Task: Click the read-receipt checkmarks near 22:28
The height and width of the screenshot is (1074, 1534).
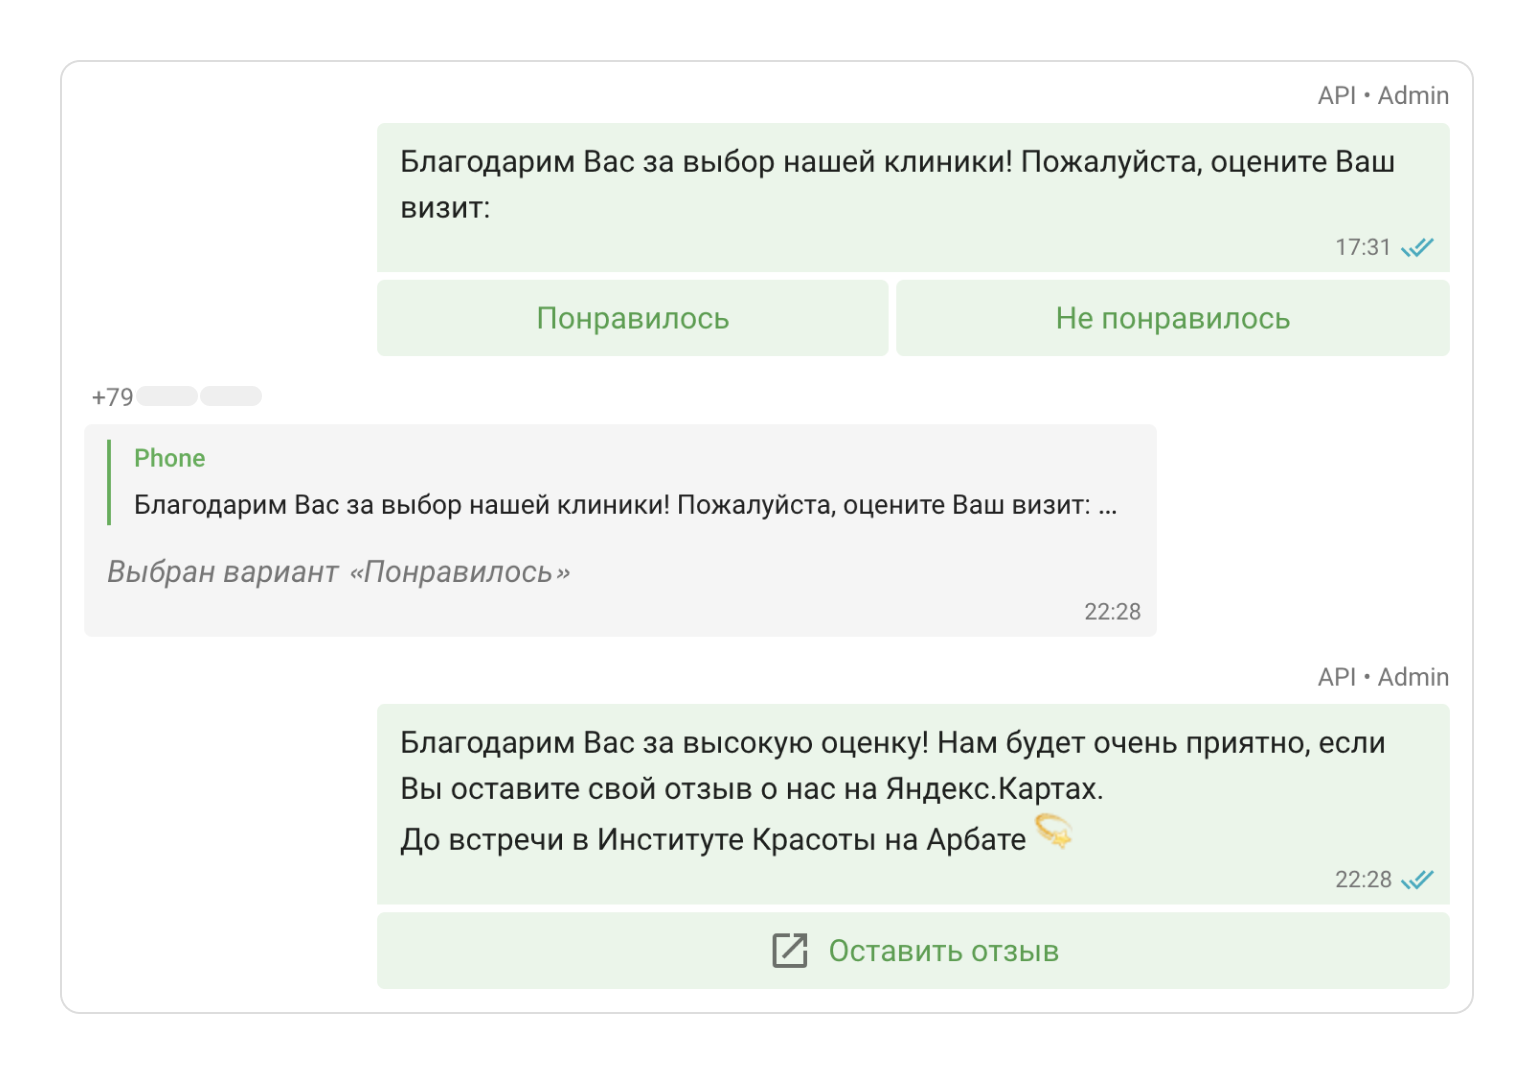Action: click(x=1419, y=879)
